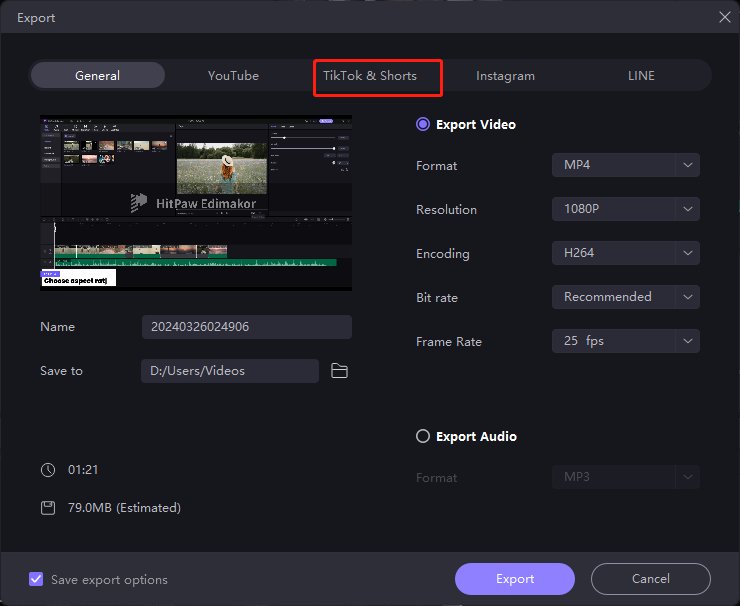Click the Save to path field
Image resolution: width=740 pixels, height=606 pixels.
230,371
